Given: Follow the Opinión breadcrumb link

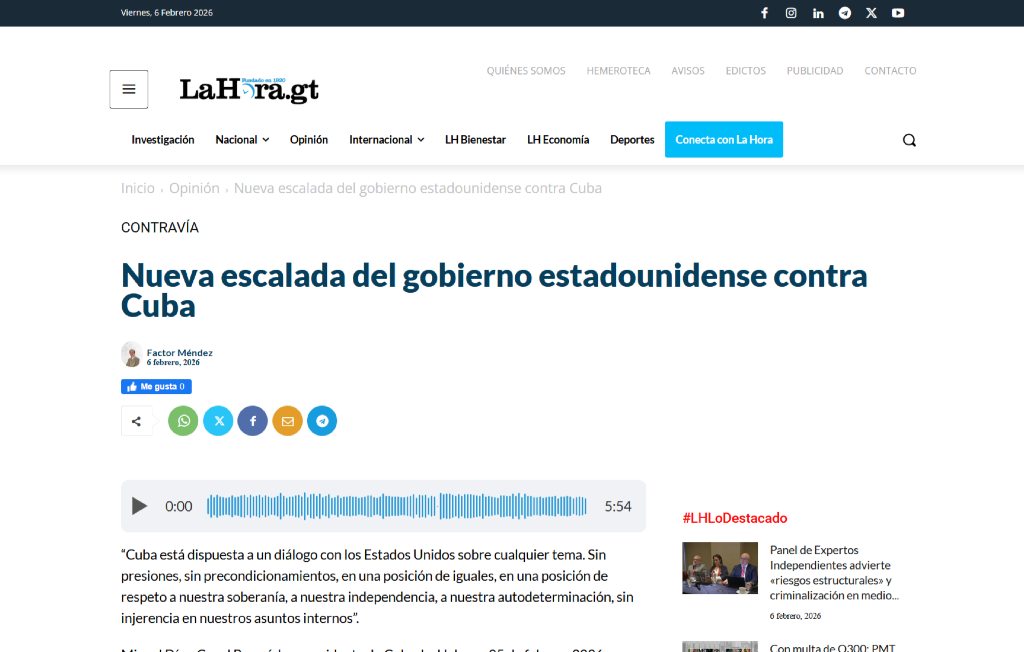Looking at the screenshot, I should [194, 187].
